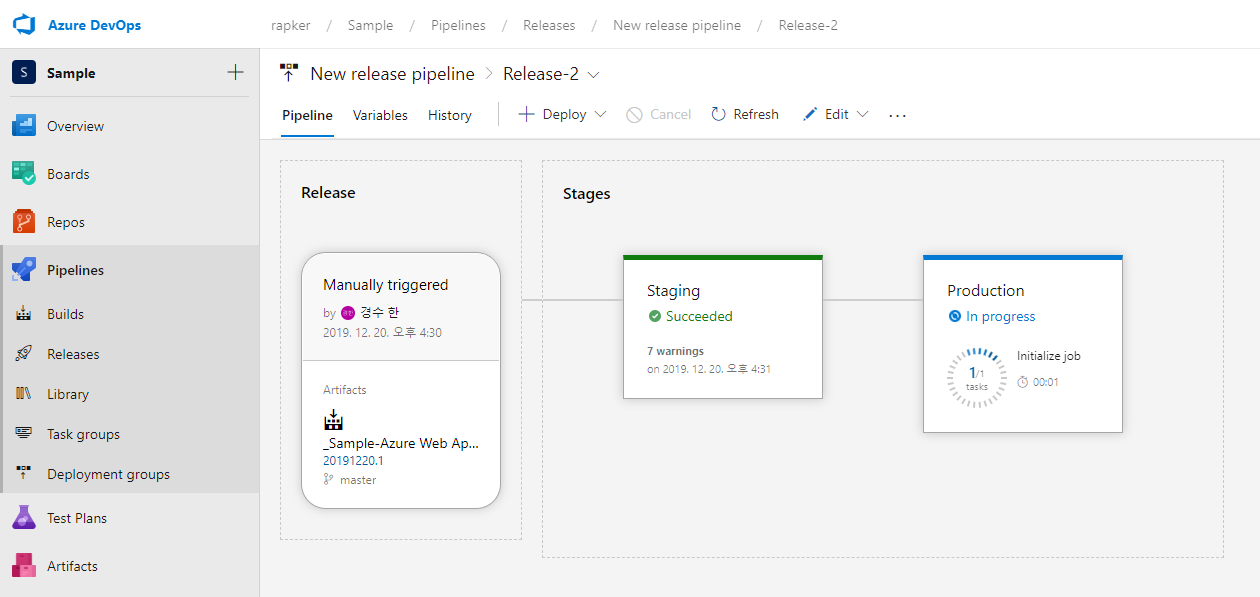1260x597 pixels.
Task: Click the In progress status link
Action: tap(1000, 316)
